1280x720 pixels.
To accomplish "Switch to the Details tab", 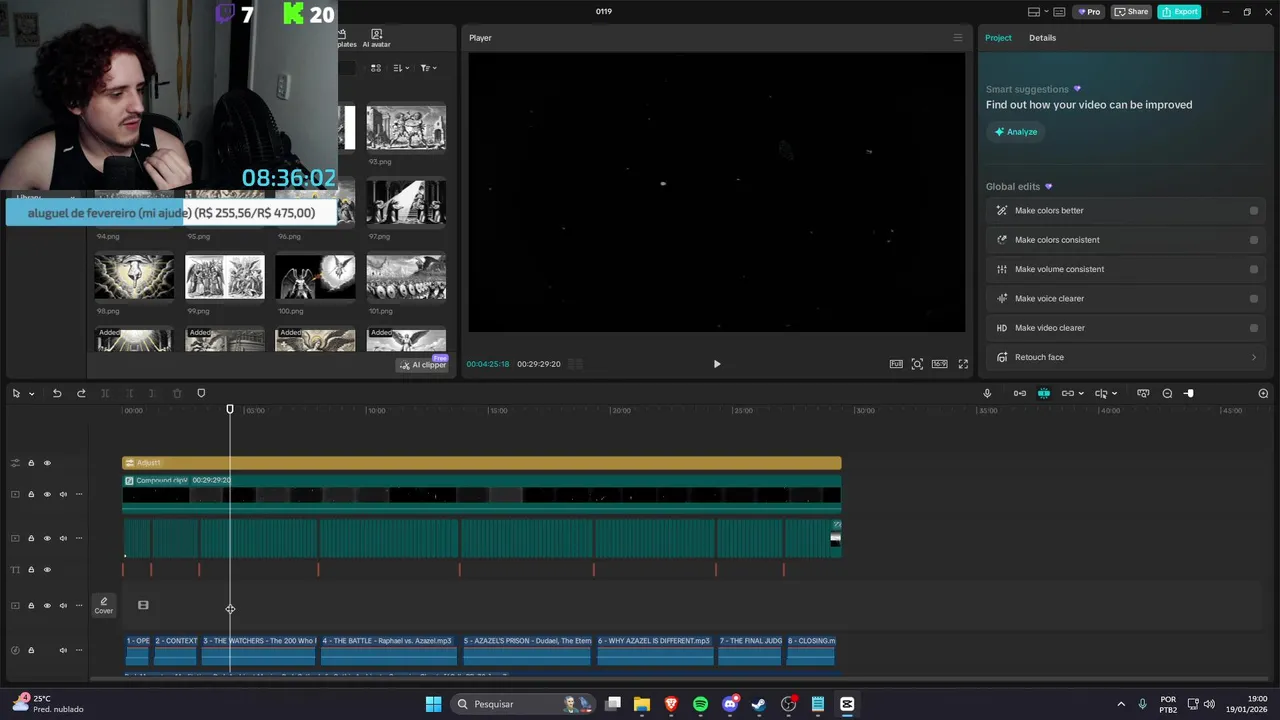I will click(x=1042, y=38).
